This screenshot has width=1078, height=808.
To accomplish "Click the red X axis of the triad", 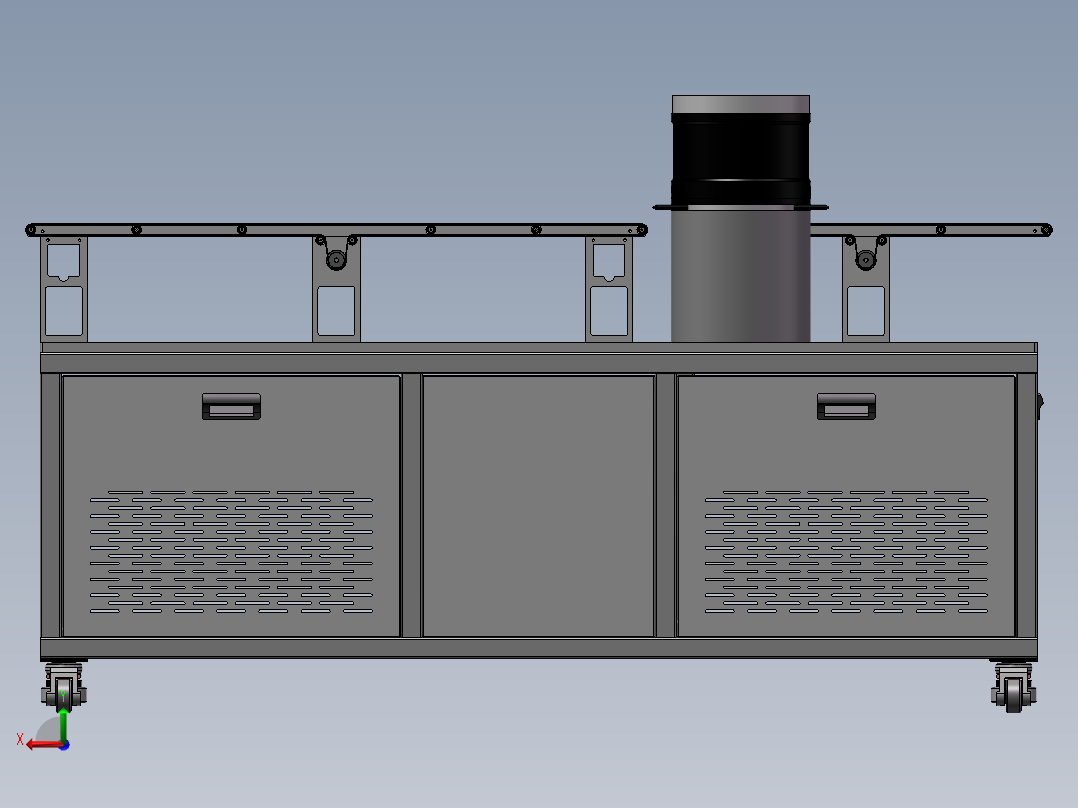I will point(45,745).
